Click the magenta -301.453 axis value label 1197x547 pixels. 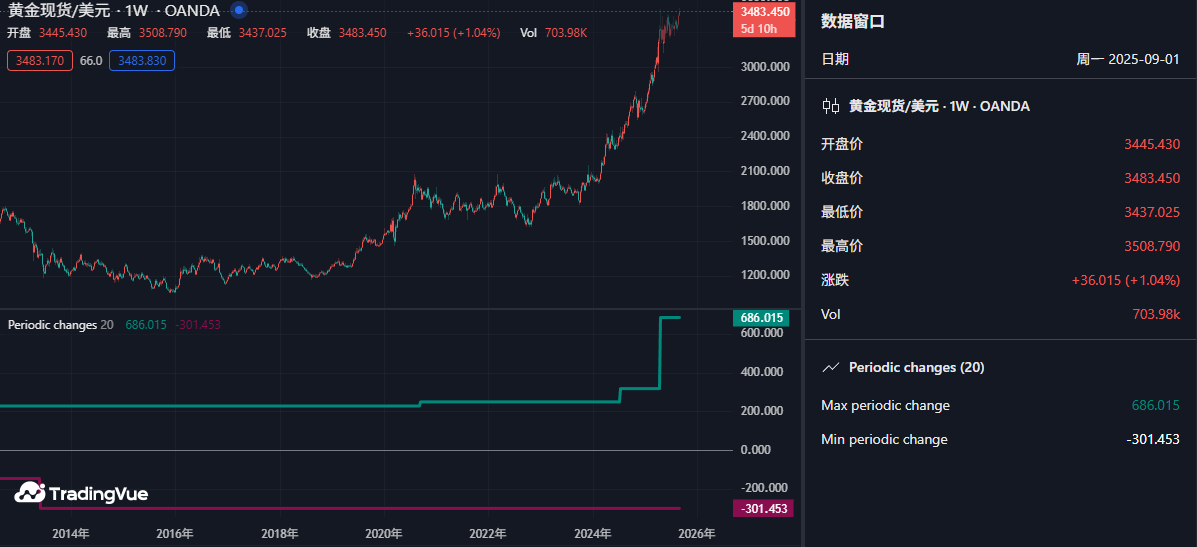[762, 509]
